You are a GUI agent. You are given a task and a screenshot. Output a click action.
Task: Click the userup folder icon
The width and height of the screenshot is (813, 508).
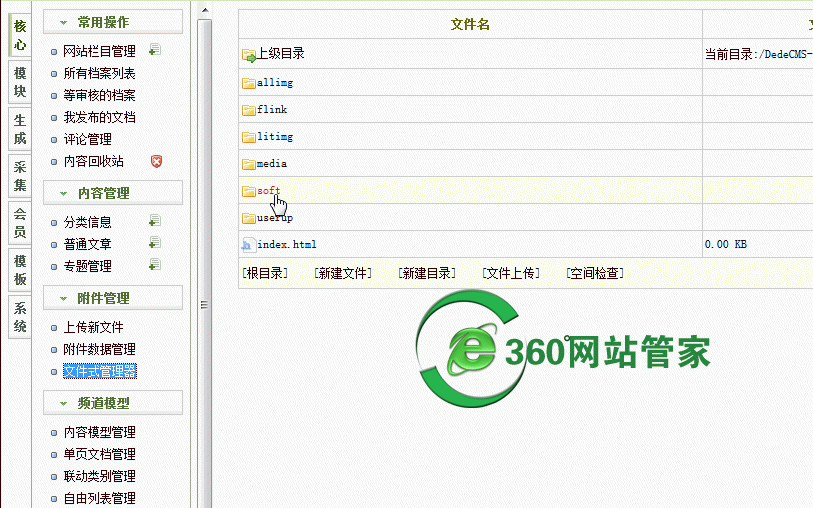click(x=249, y=218)
